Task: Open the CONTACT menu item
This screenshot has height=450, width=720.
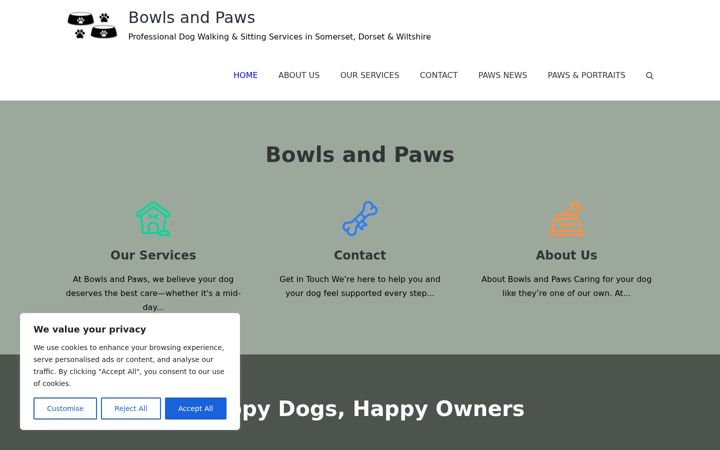Action: point(439,75)
